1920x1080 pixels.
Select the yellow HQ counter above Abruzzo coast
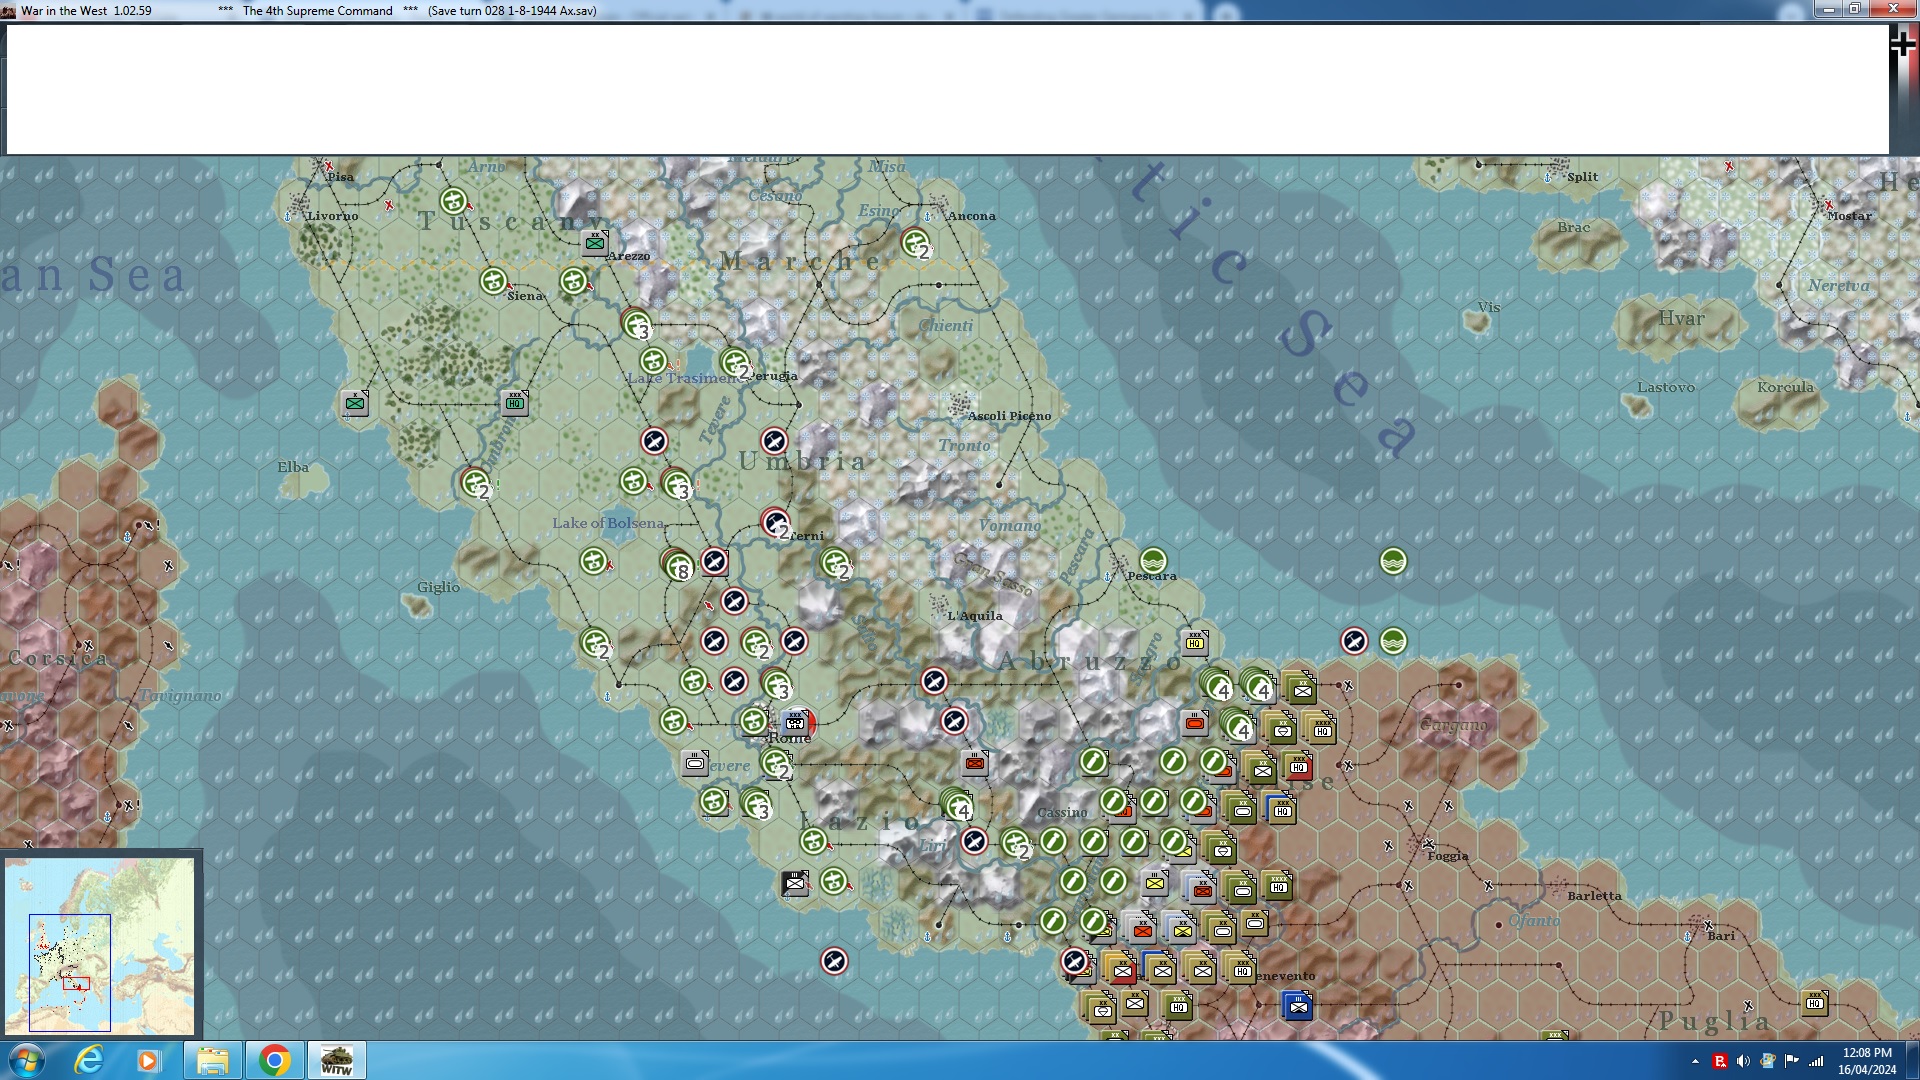(x=1195, y=643)
